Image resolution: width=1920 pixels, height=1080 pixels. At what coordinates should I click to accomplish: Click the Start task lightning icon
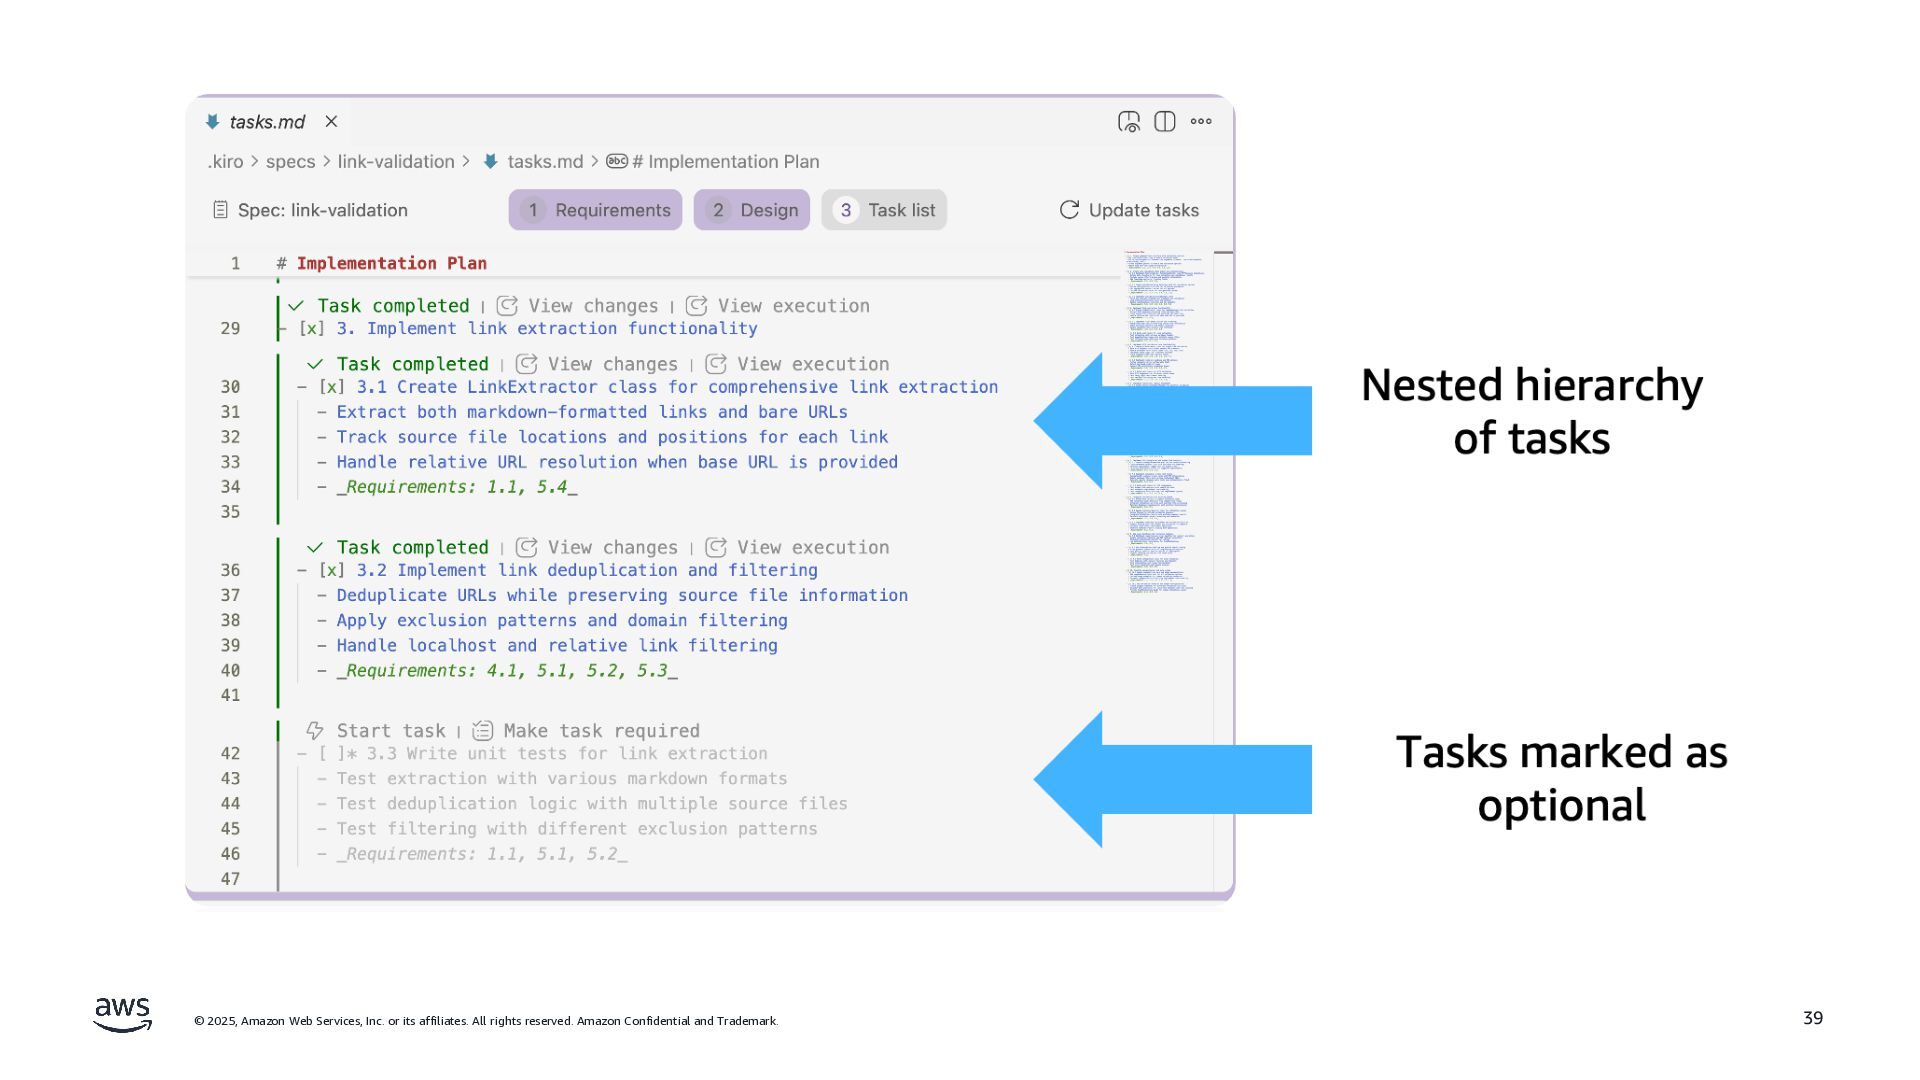pos(315,731)
